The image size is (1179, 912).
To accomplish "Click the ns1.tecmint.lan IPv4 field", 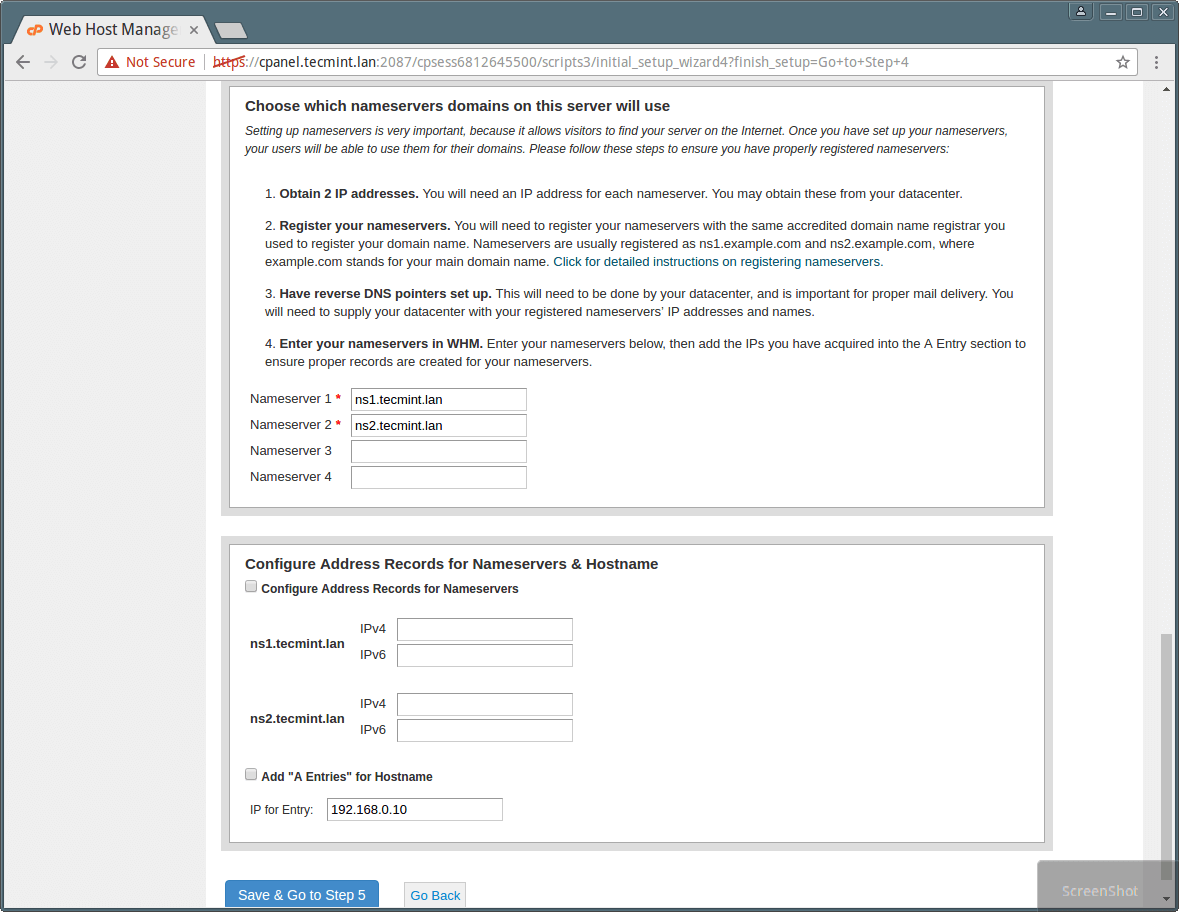I will (485, 629).
